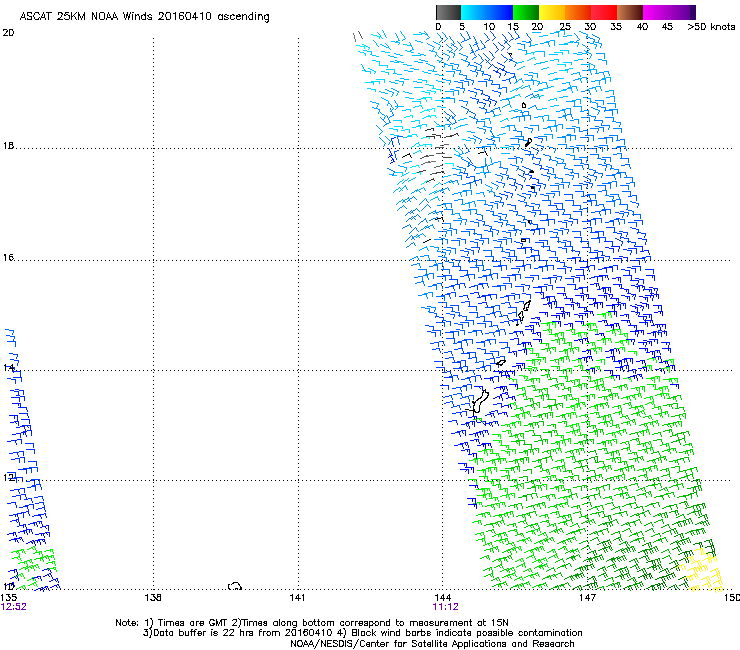Click the cyan 5-10 knots color segment

474,12
